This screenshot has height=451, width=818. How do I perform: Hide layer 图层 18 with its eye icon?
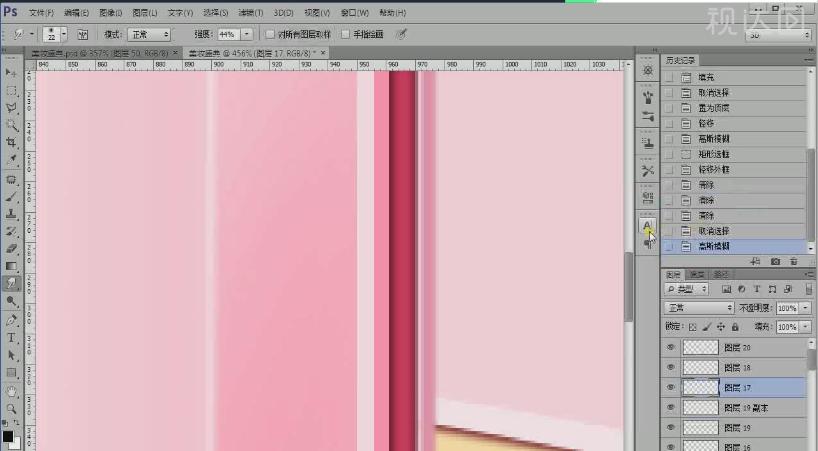click(671, 367)
